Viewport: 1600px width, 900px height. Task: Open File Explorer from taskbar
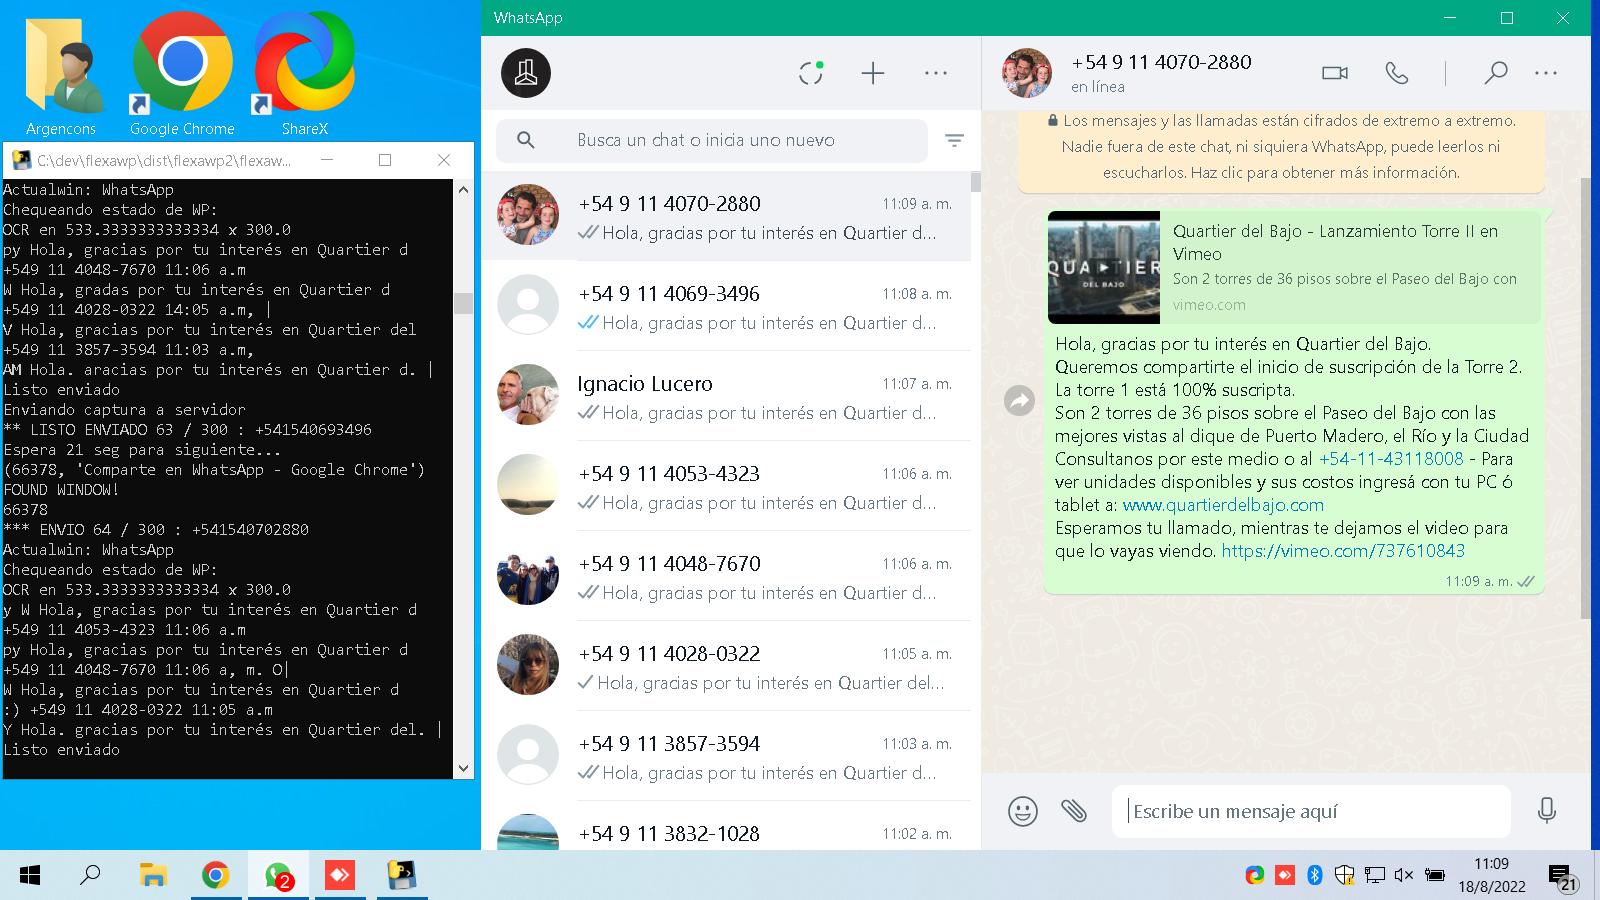(152, 876)
